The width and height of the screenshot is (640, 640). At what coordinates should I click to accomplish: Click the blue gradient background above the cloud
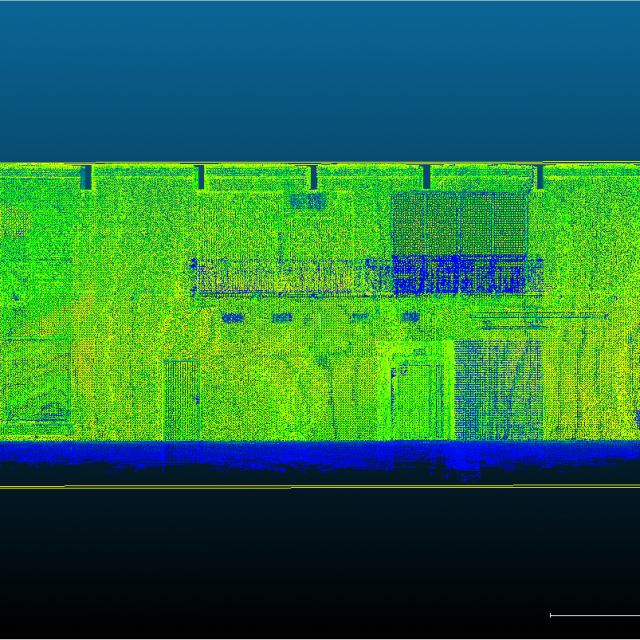[x=320, y=80]
